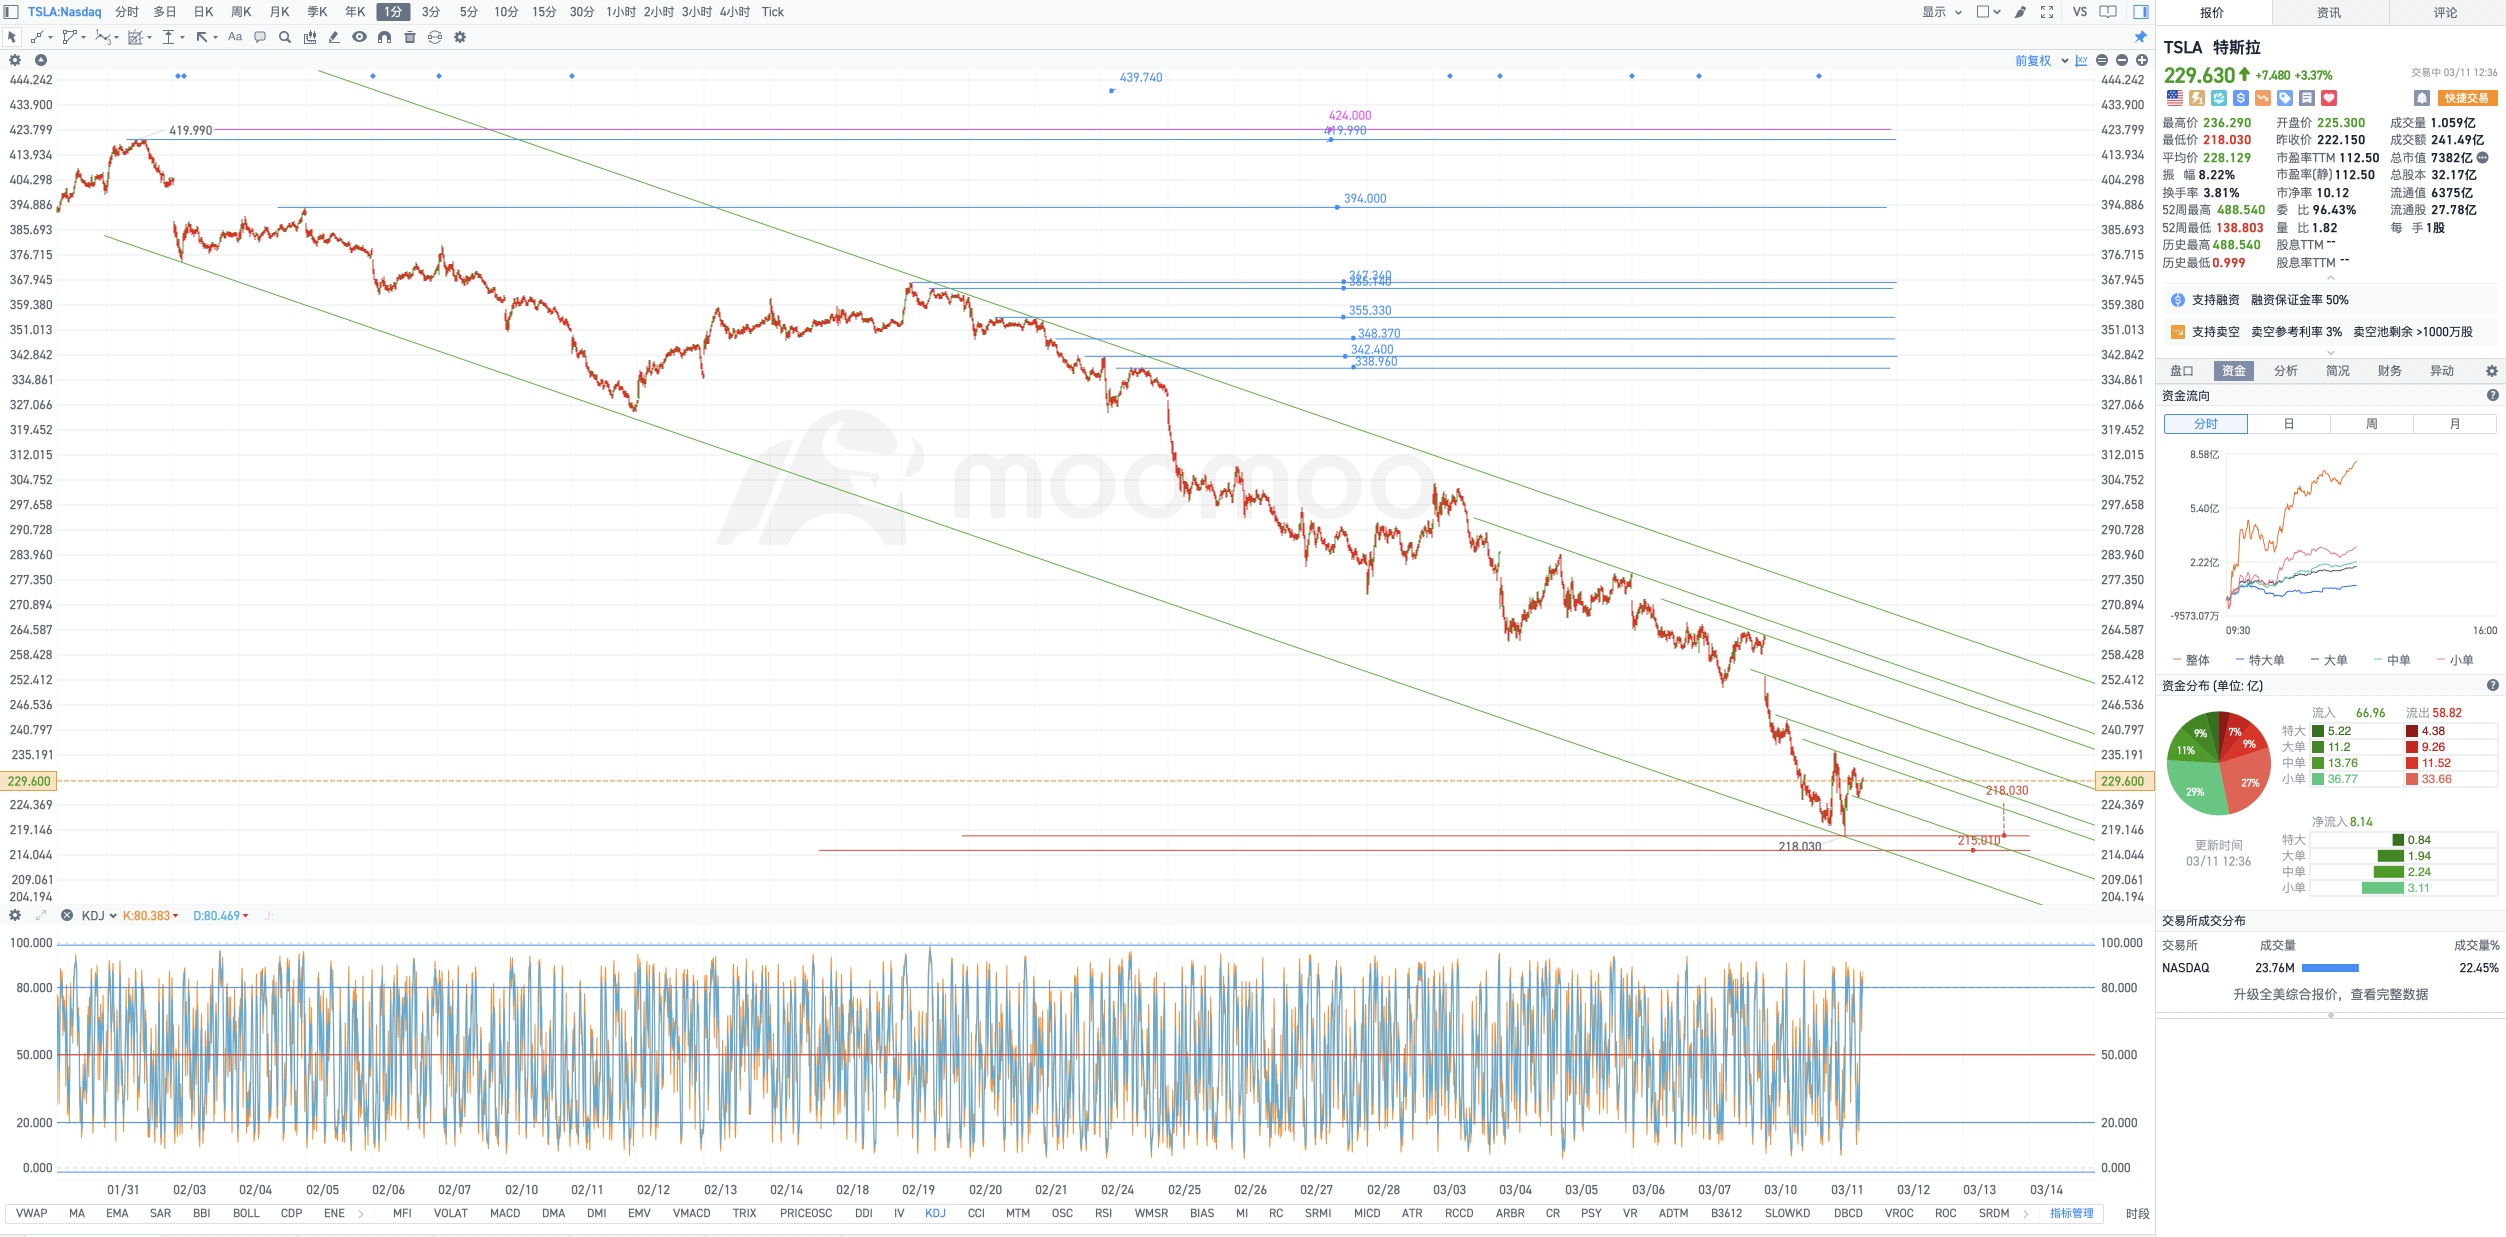2506x1237 pixels.
Task: Select 日 capital flow period
Action: coord(2289,424)
